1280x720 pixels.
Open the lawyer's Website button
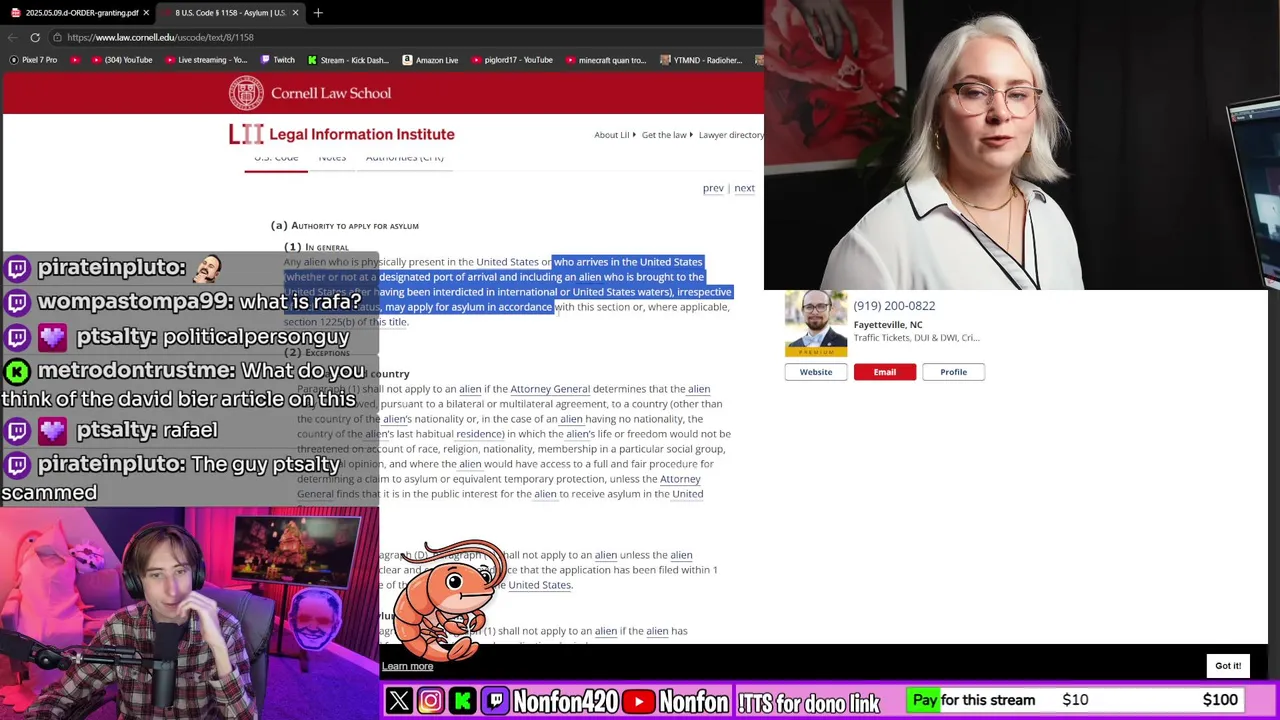click(x=816, y=372)
